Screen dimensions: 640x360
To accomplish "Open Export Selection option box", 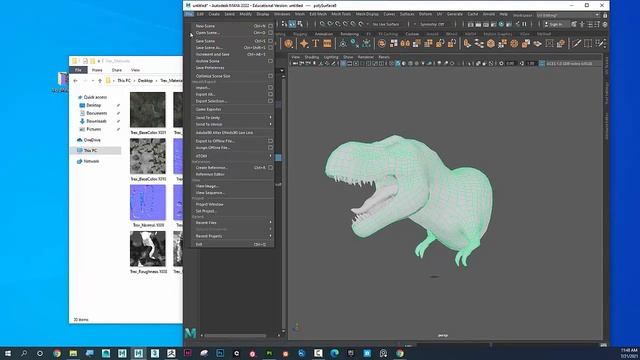I will click(270, 101).
